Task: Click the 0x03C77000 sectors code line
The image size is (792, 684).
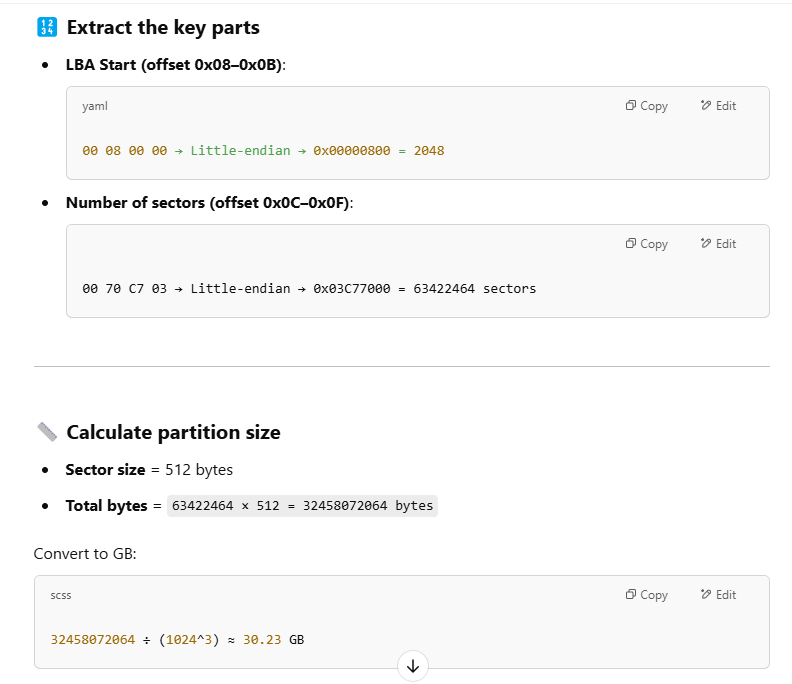Action: (x=309, y=289)
